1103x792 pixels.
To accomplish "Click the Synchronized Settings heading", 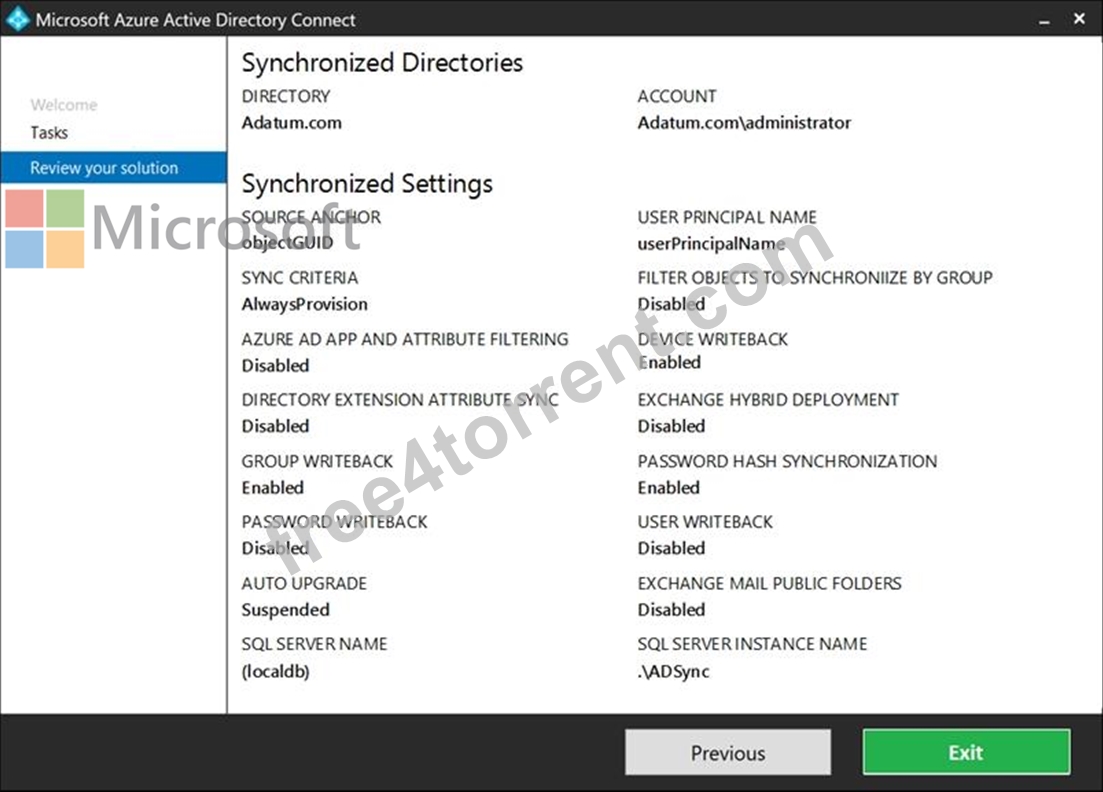I will pyautogui.click(x=367, y=184).
